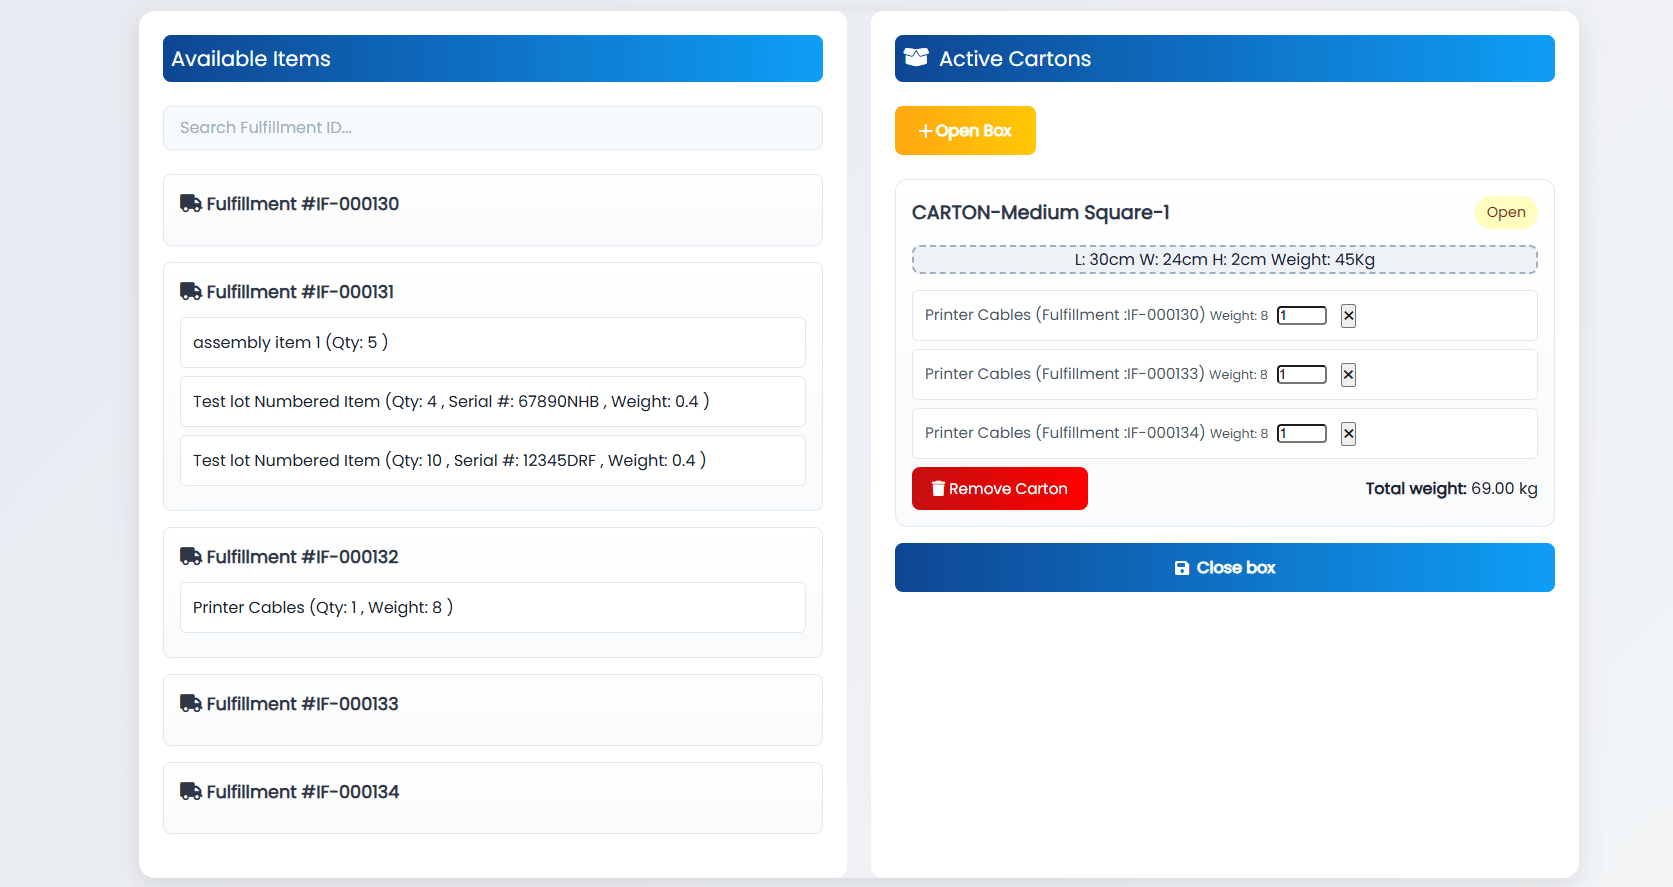The width and height of the screenshot is (1673, 887).
Task: Select Printer Cables item in Fulfillment IF-000132
Action: click(492, 608)
